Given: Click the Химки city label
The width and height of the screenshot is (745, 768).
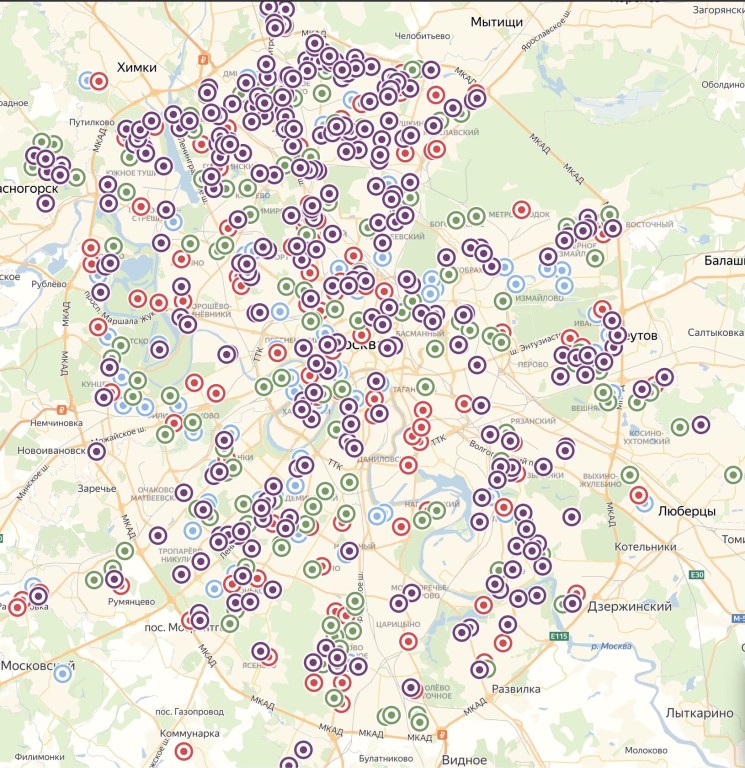Looking at the screenshot, I should tap(137, 68).
